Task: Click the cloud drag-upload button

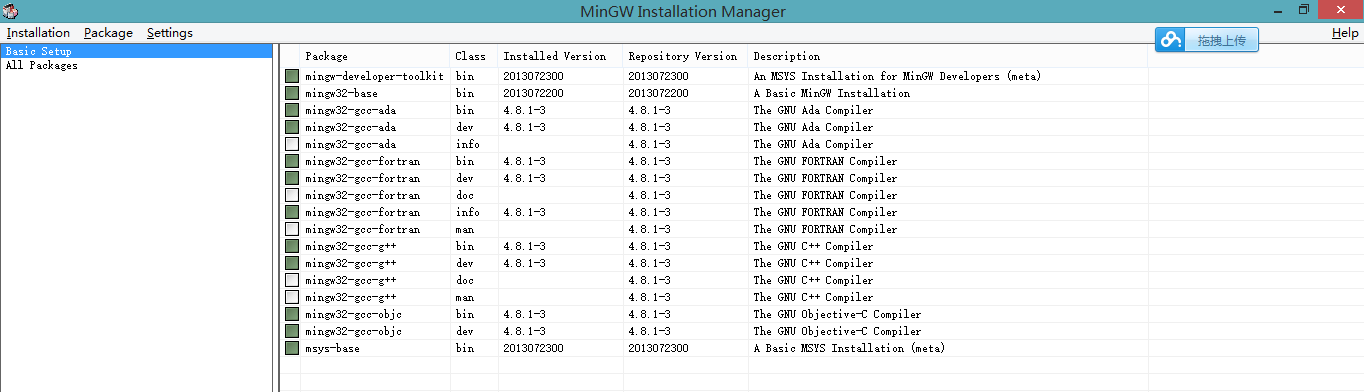Action: (1207, 40)
